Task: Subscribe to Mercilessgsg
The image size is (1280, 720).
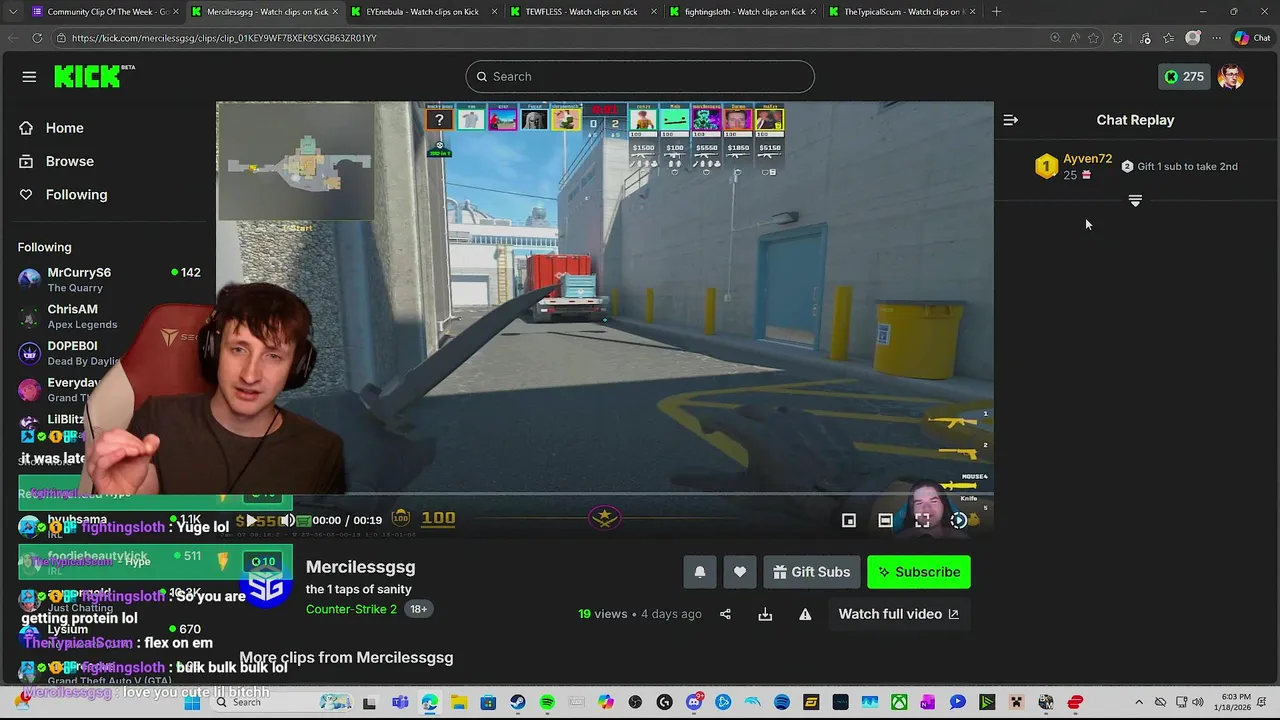Action: (x=919, y=572)
